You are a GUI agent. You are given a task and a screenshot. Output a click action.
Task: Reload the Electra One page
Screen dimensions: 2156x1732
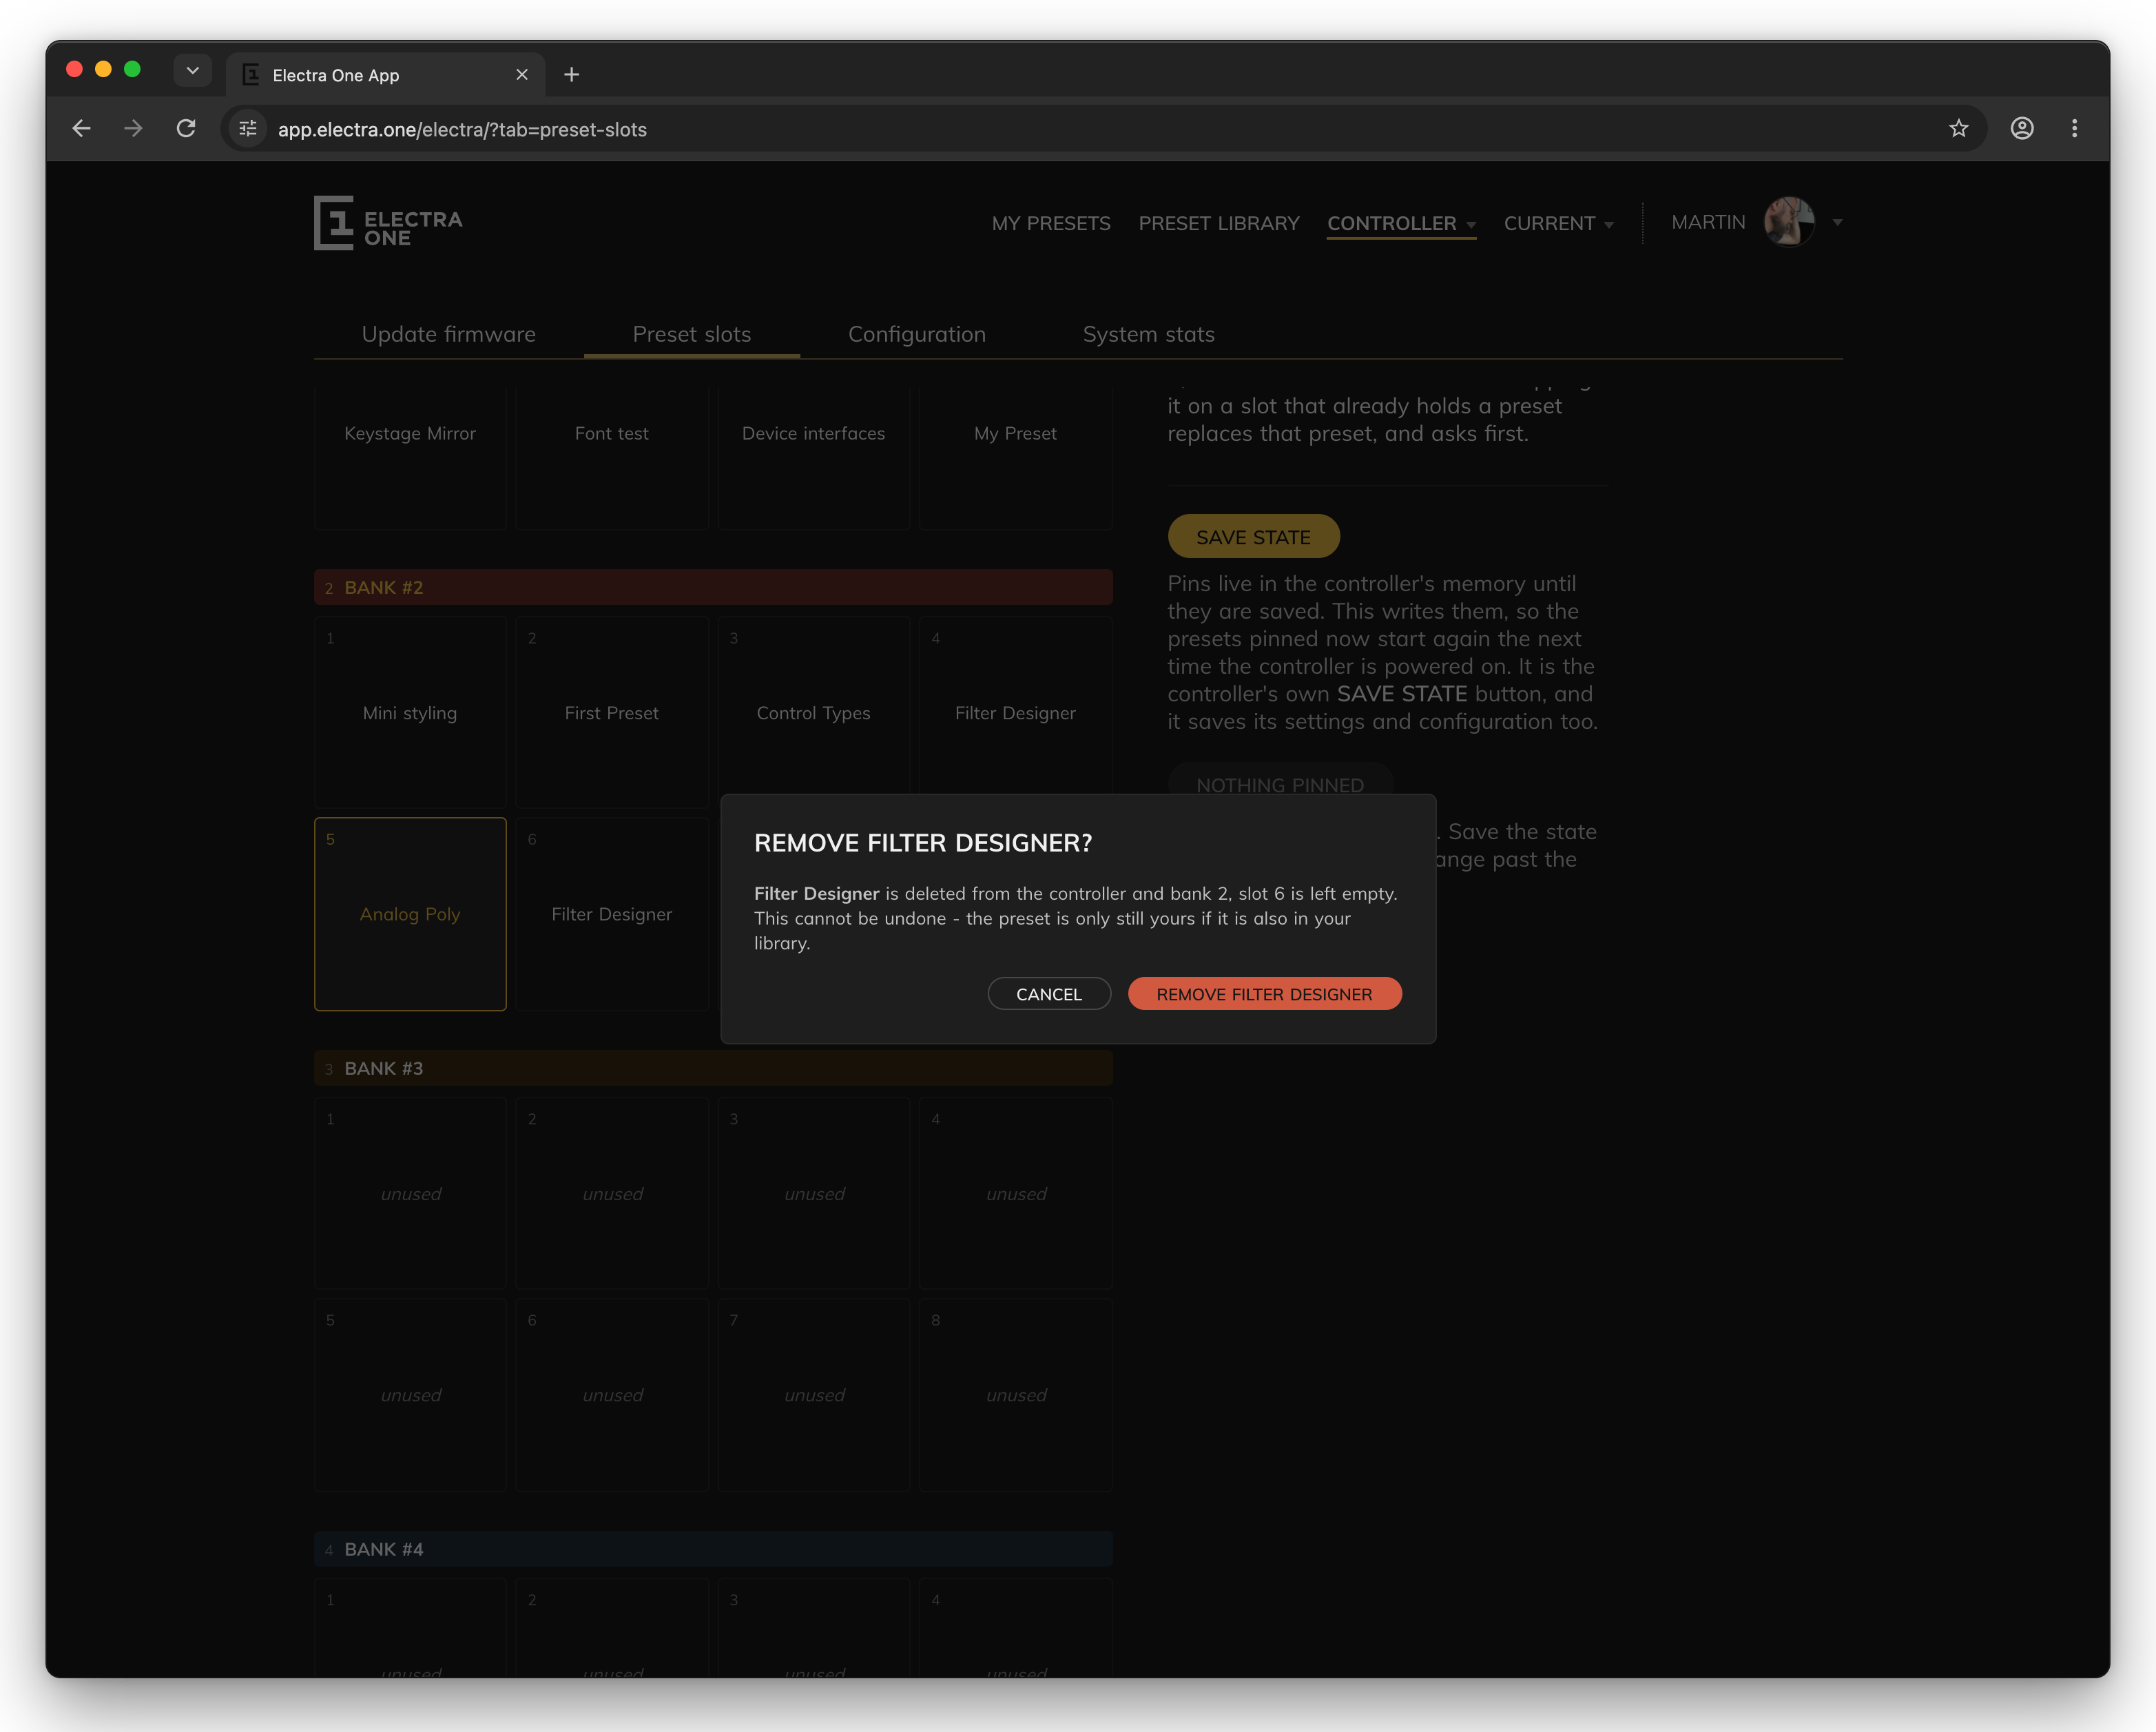(x=186, y=129)
